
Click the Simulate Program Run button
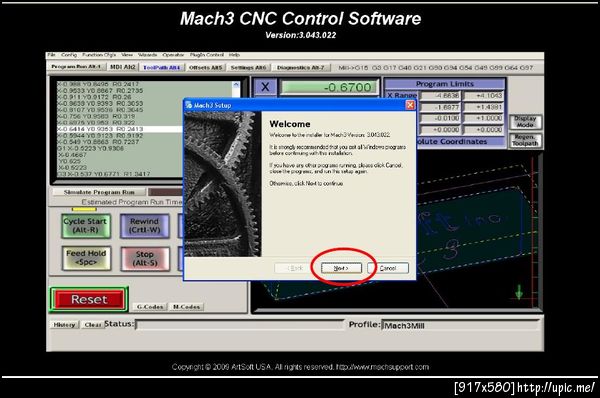click(x=99, y=192)
